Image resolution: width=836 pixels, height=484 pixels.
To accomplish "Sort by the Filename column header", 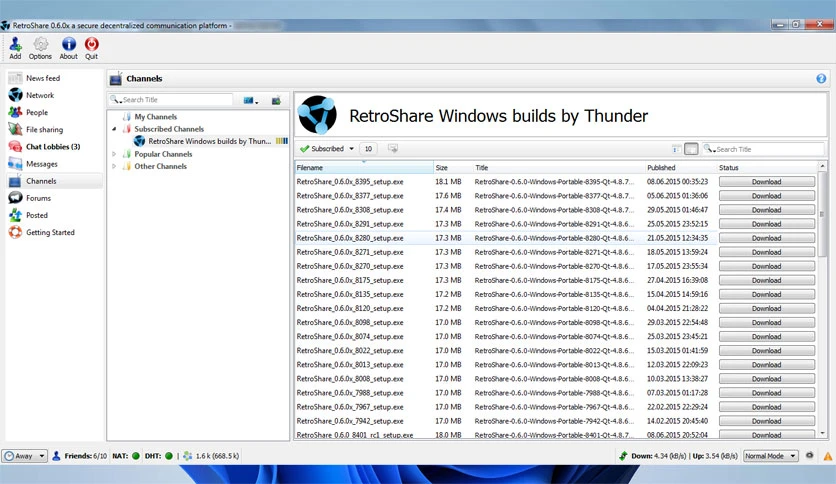I will (x=364, y=167).
